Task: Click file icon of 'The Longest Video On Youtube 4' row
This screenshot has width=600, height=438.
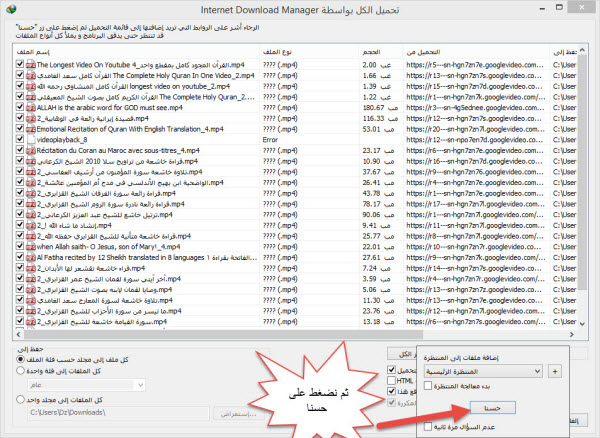Action: (x=31, y=65)
